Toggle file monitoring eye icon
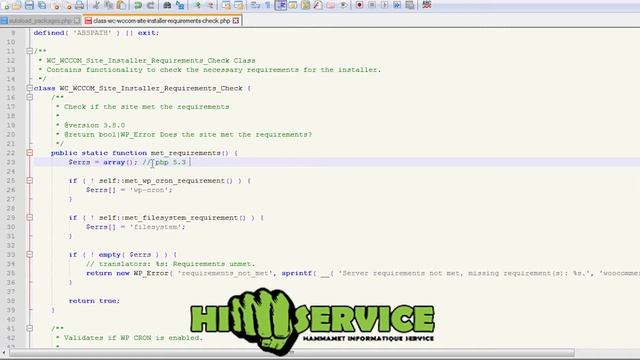The height and width of the screenshot is (360, 640). pyautogui.click(x=343, y=5)
